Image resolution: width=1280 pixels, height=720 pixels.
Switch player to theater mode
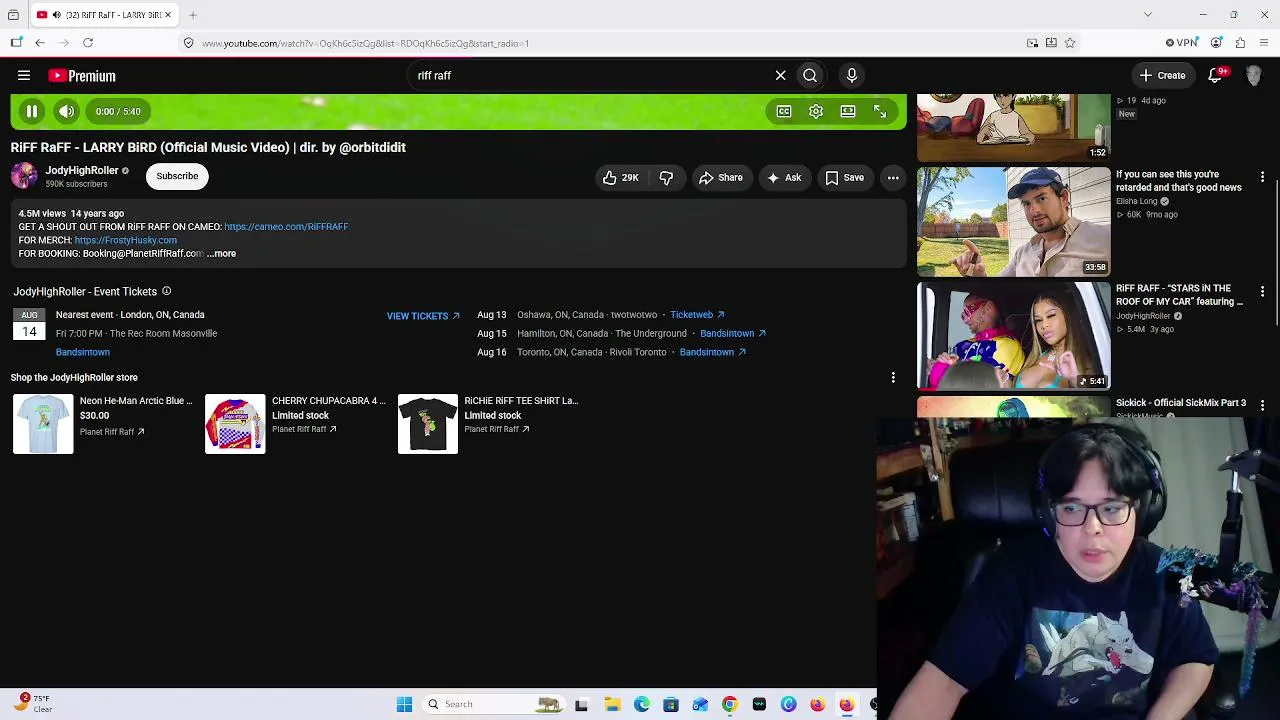[x=848, y=111]
